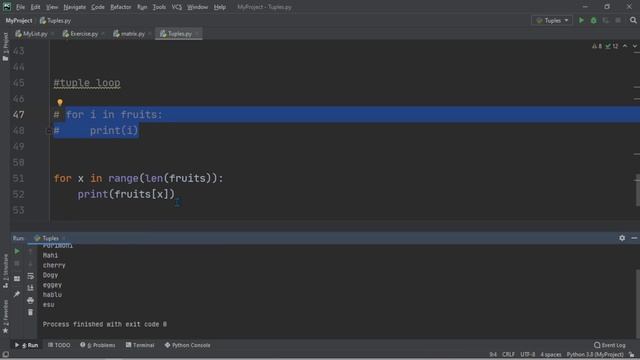Click the Run tool window button at bottom

27,345
